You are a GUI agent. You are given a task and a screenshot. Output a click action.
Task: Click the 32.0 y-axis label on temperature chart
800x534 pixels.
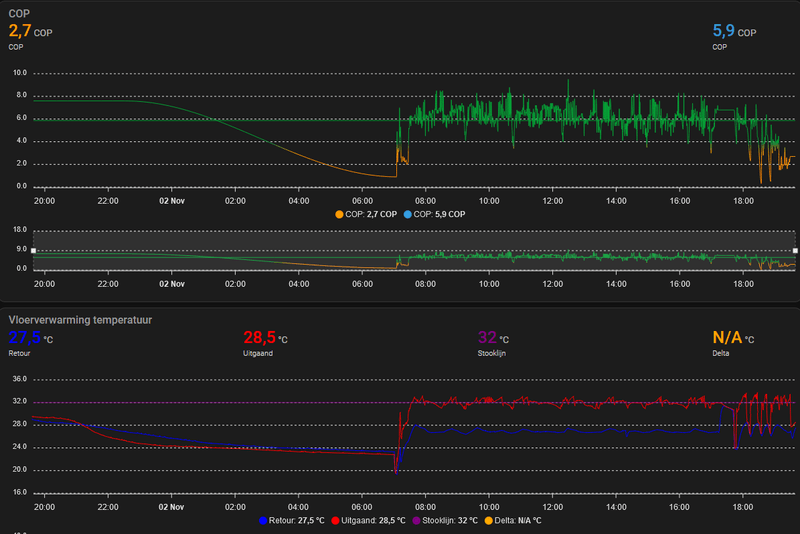pyautogui.click(x=20, y=401)
